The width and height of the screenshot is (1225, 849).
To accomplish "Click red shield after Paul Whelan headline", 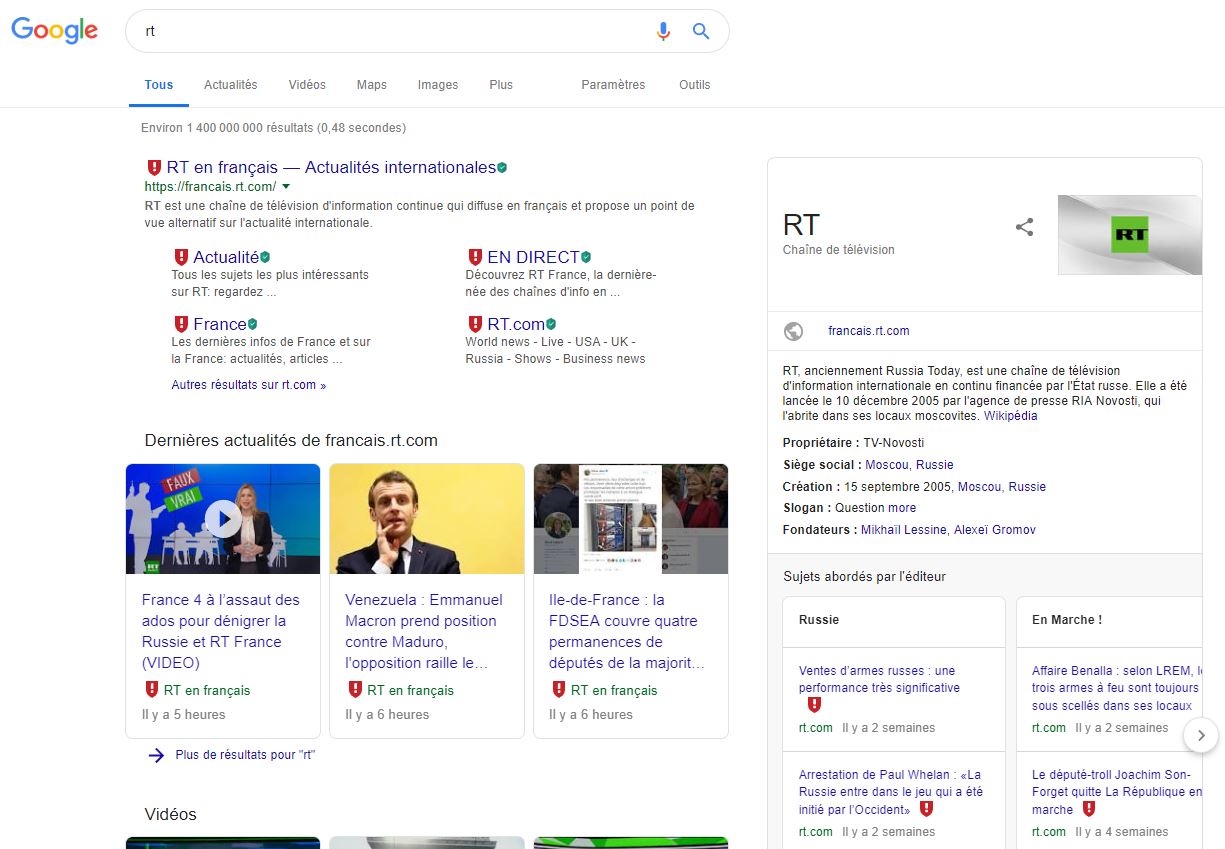I will click(x=926, y=809).
